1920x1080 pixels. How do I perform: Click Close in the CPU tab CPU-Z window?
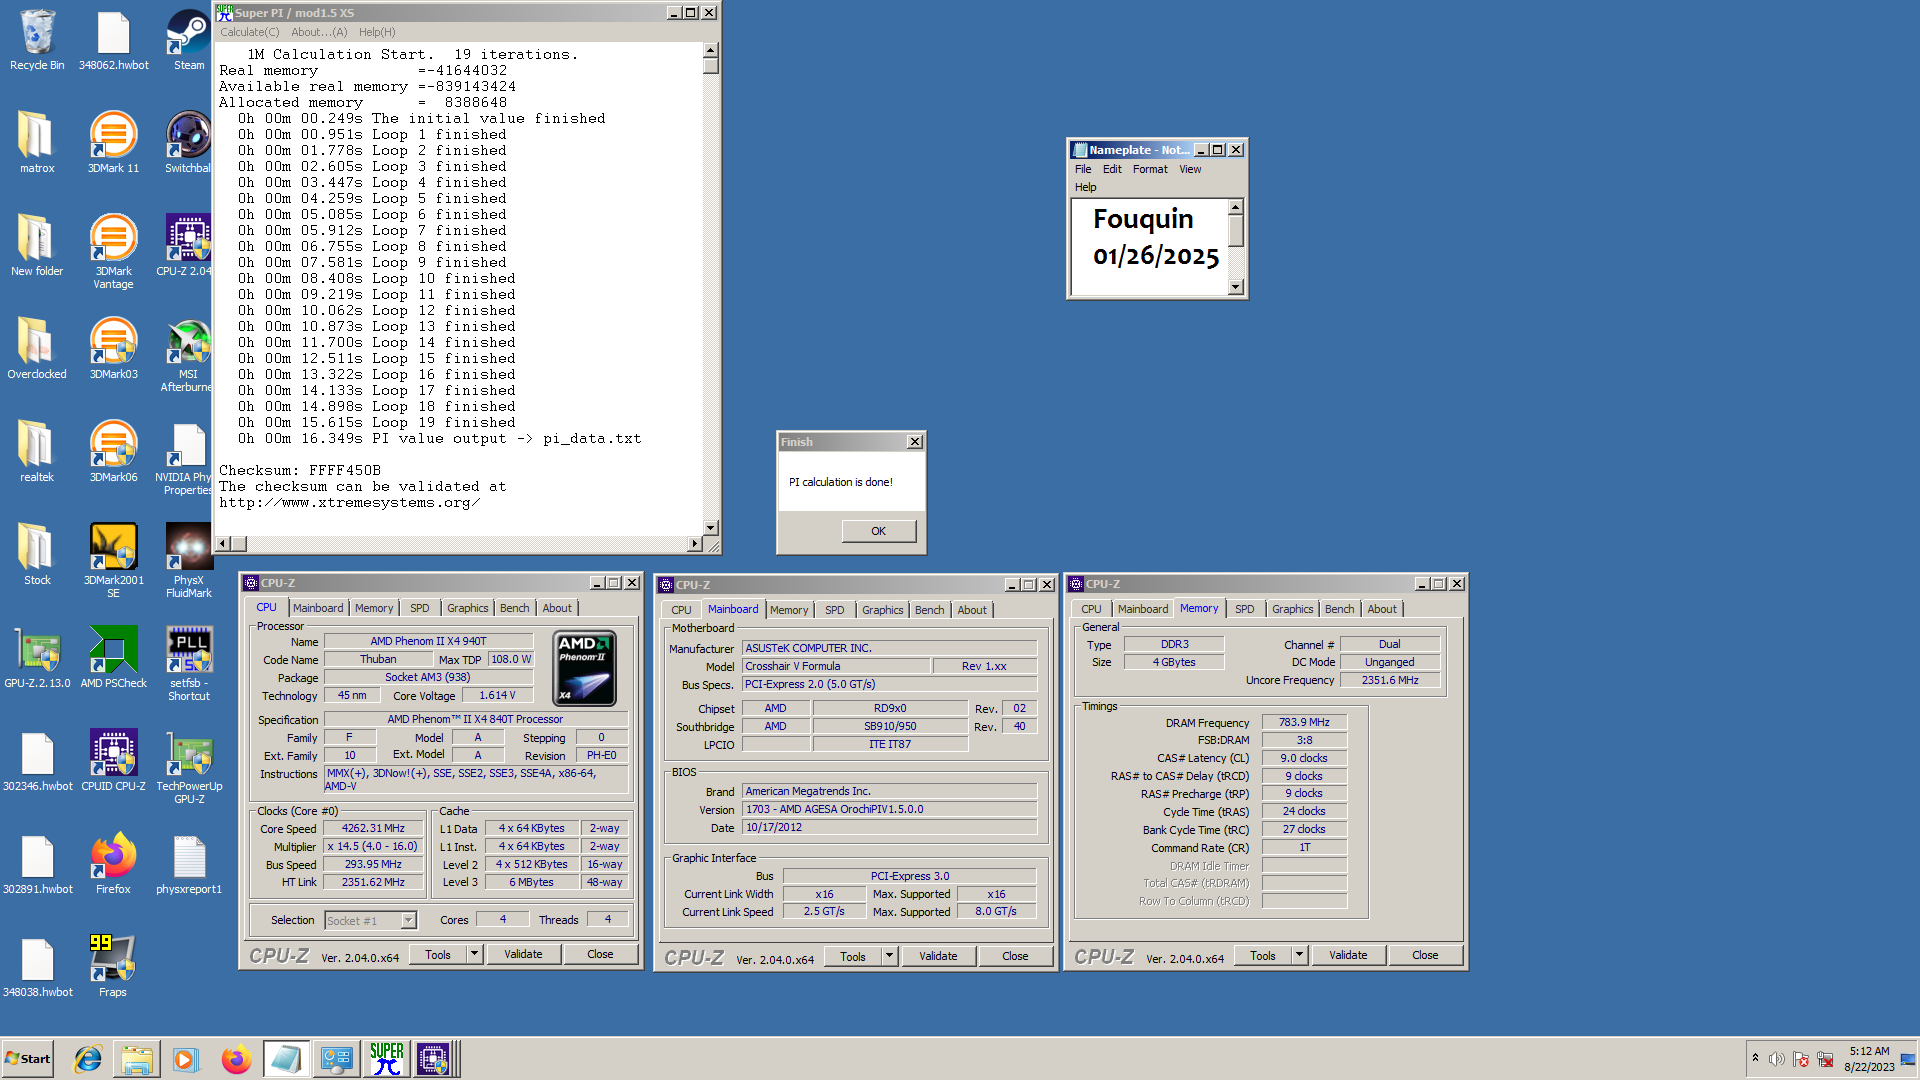pyautogui.click(x=600, y=954)
